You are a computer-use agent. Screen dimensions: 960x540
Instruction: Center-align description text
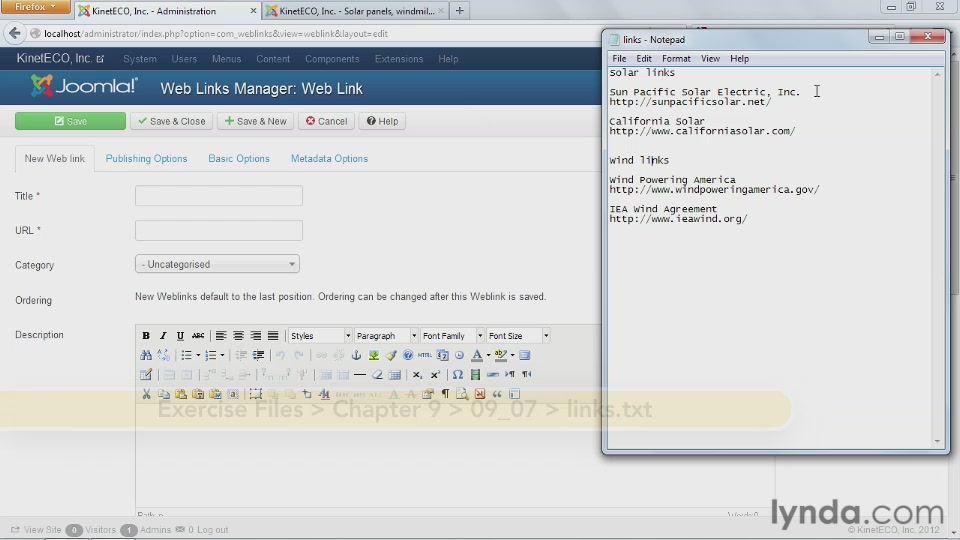238,336
